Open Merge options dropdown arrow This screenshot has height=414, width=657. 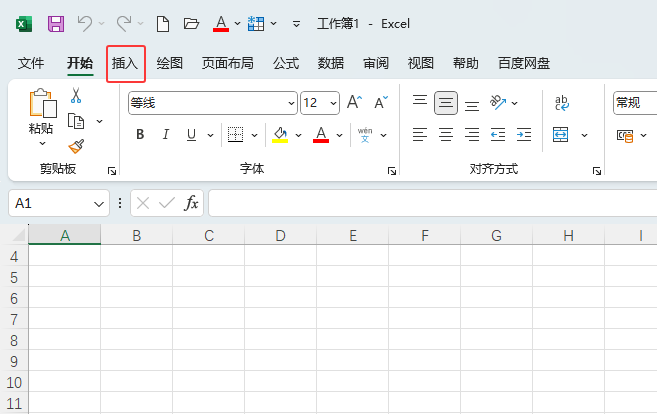coord(584,135)
